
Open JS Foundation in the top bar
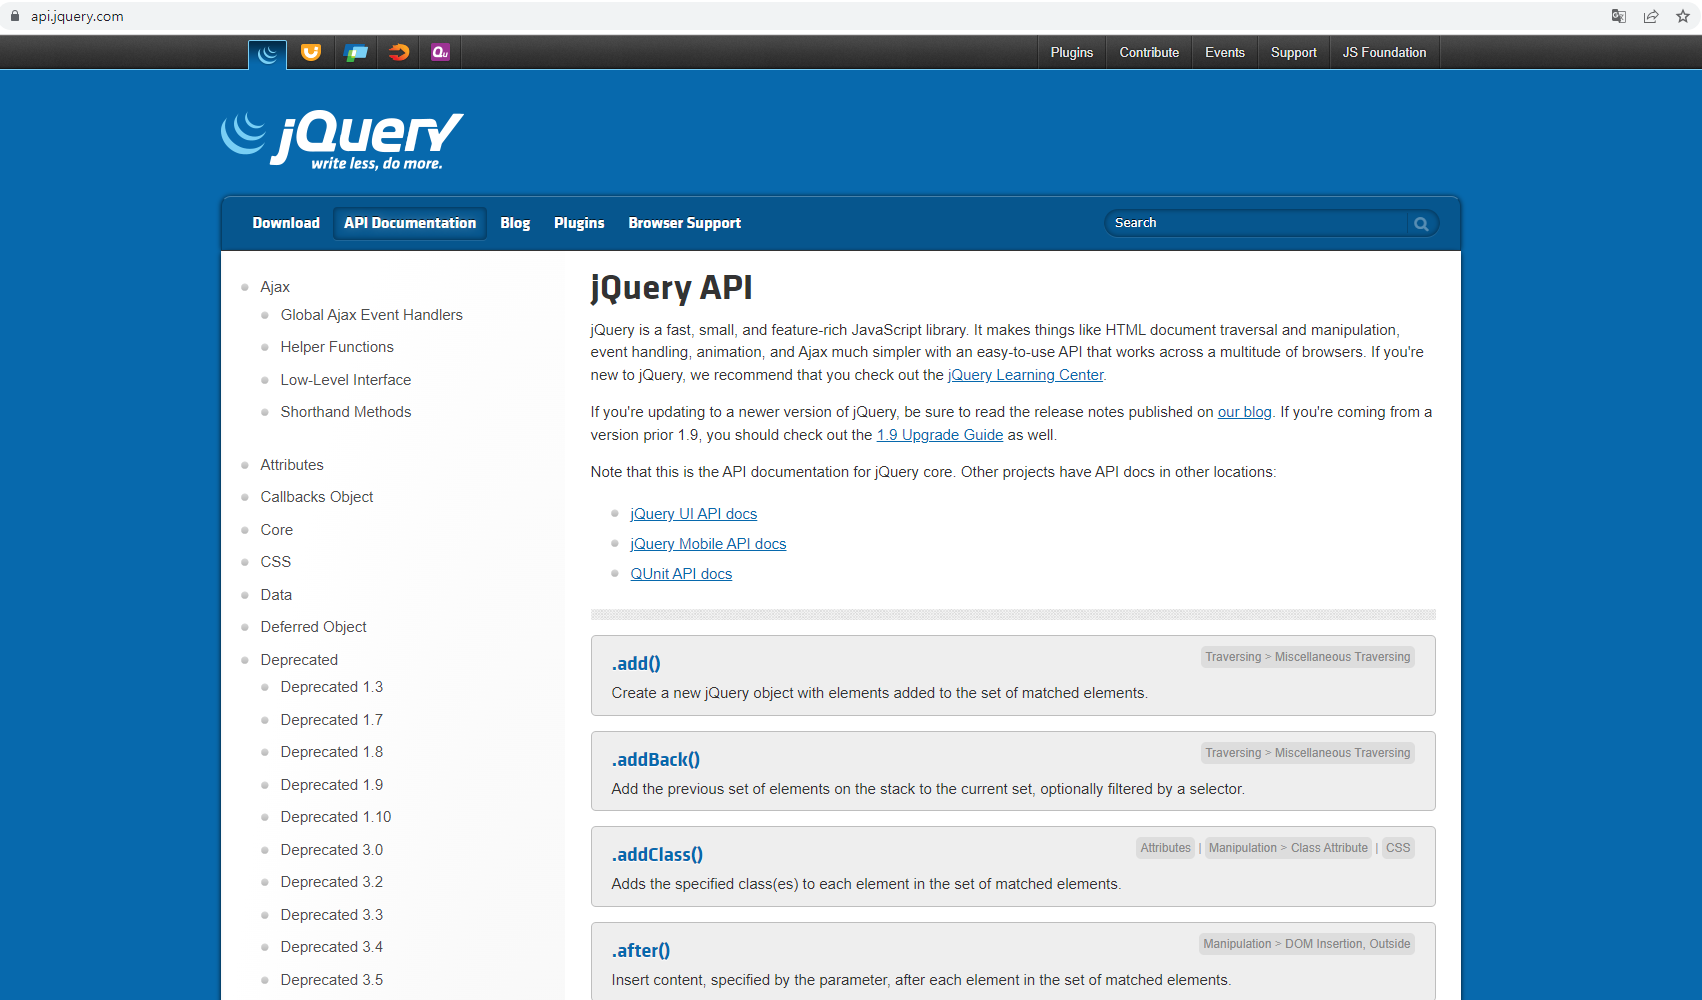point(1385,52)
